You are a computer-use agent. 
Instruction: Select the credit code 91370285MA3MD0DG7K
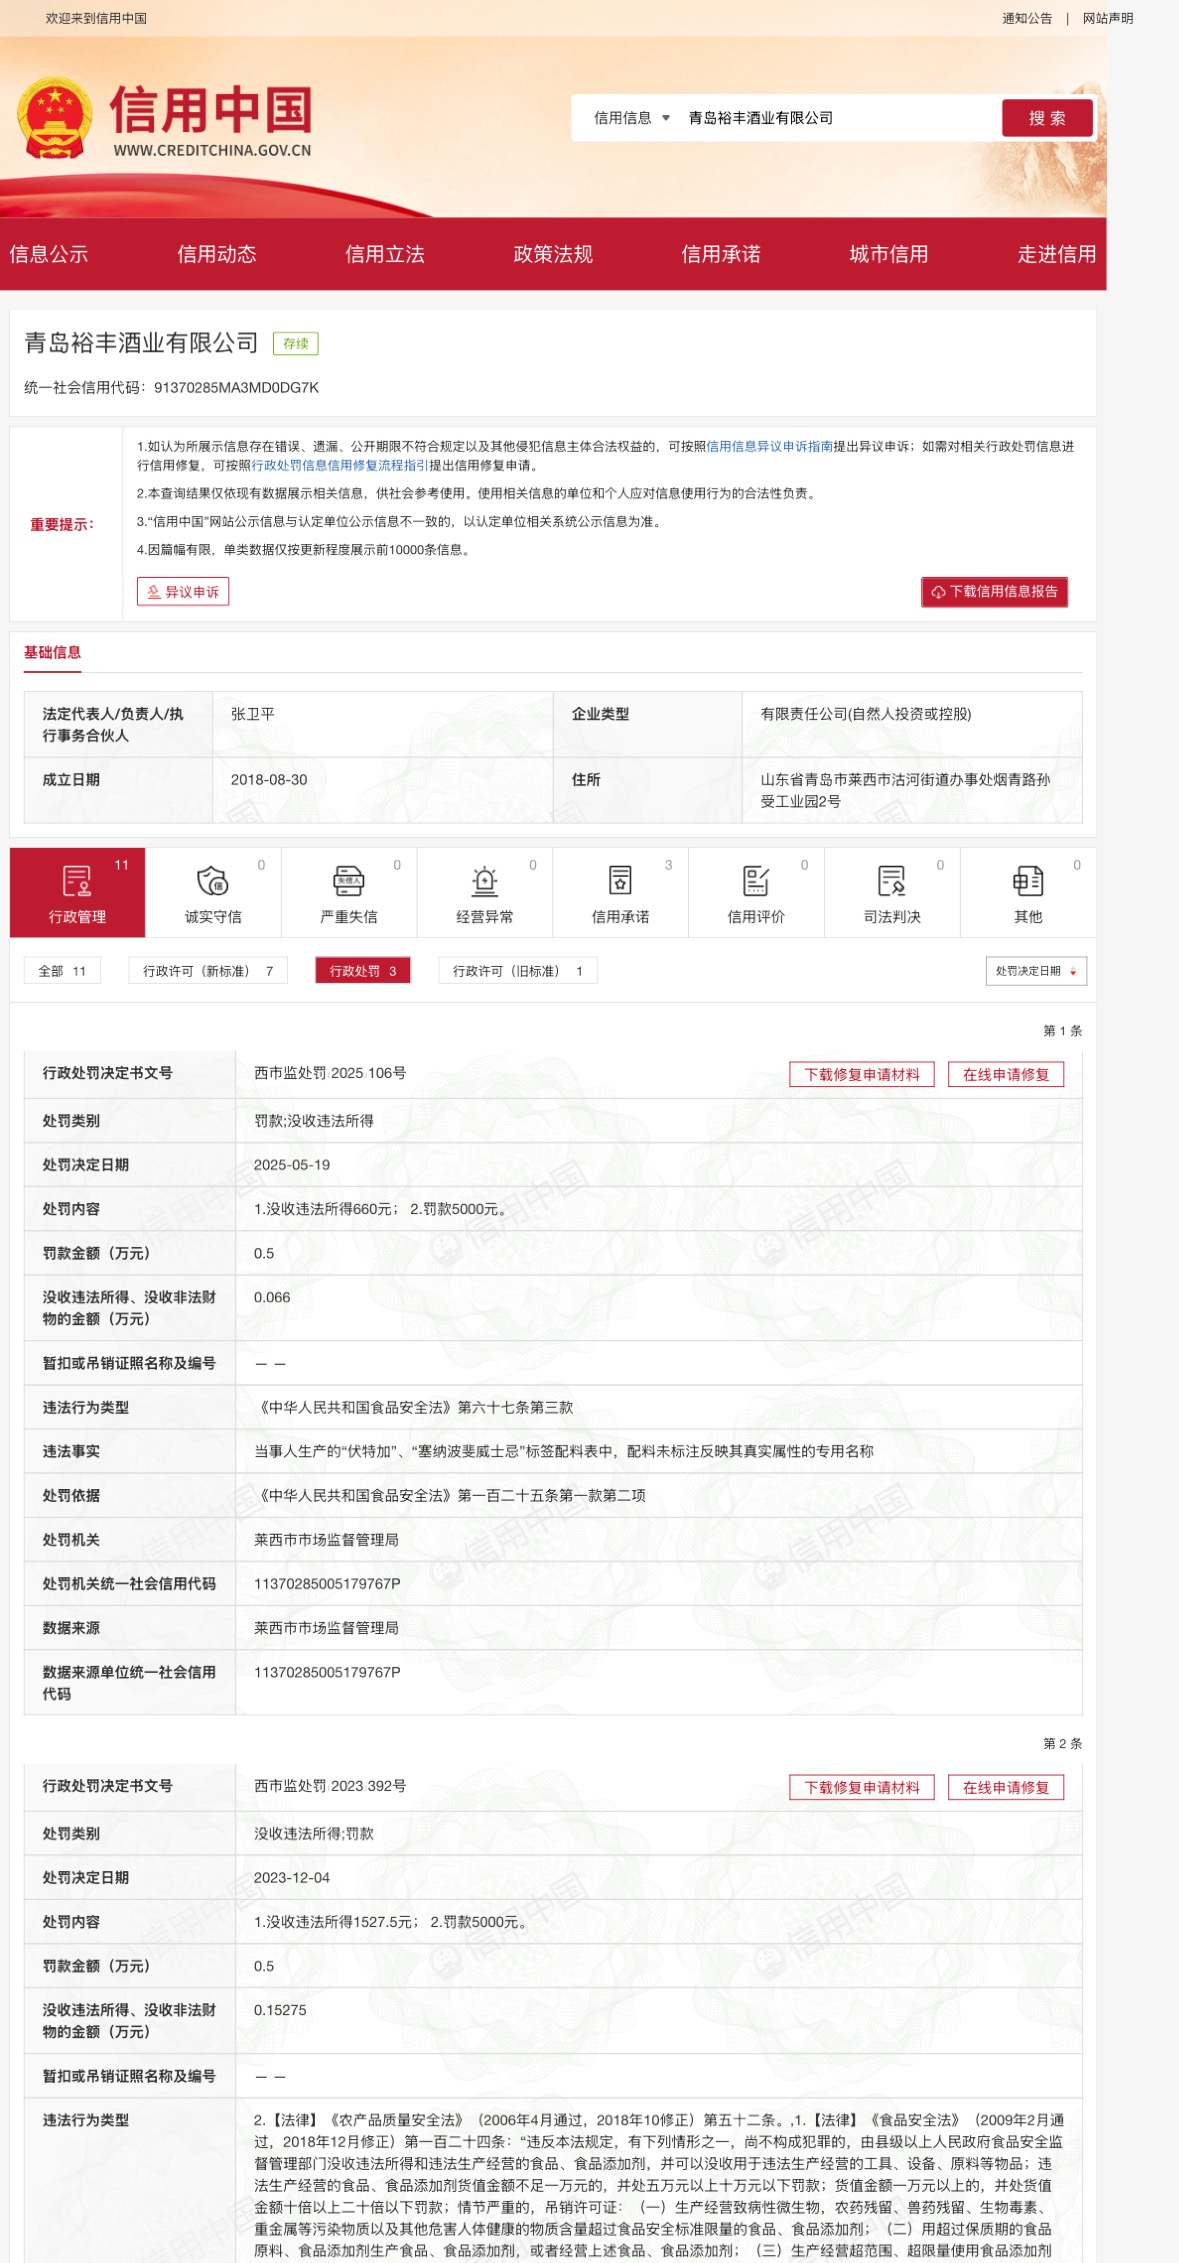coord(237,388)
